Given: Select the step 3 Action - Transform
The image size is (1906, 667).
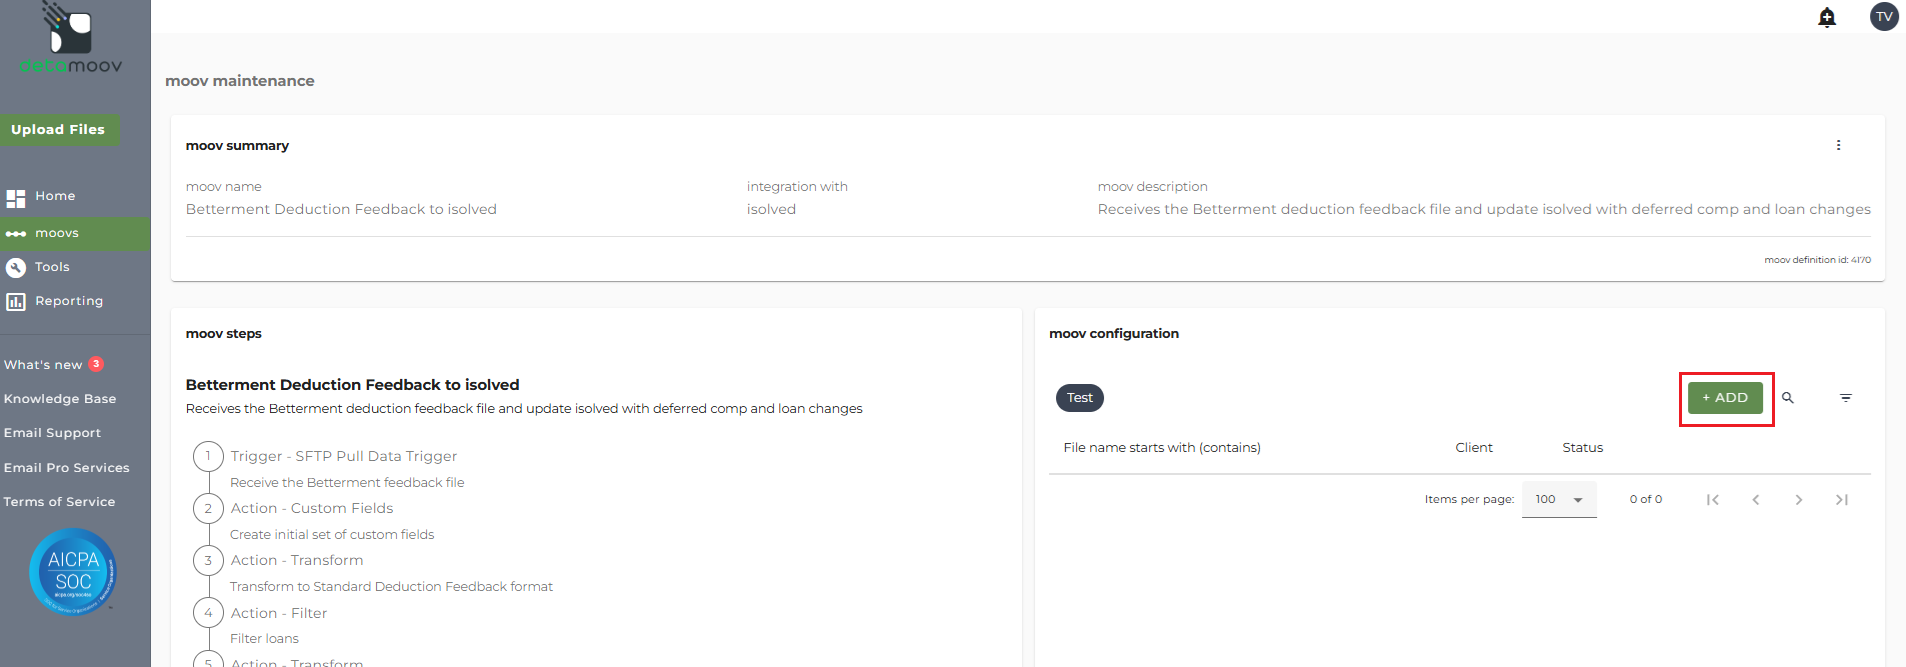Looking at the screenshot, I should pos(297,560).
